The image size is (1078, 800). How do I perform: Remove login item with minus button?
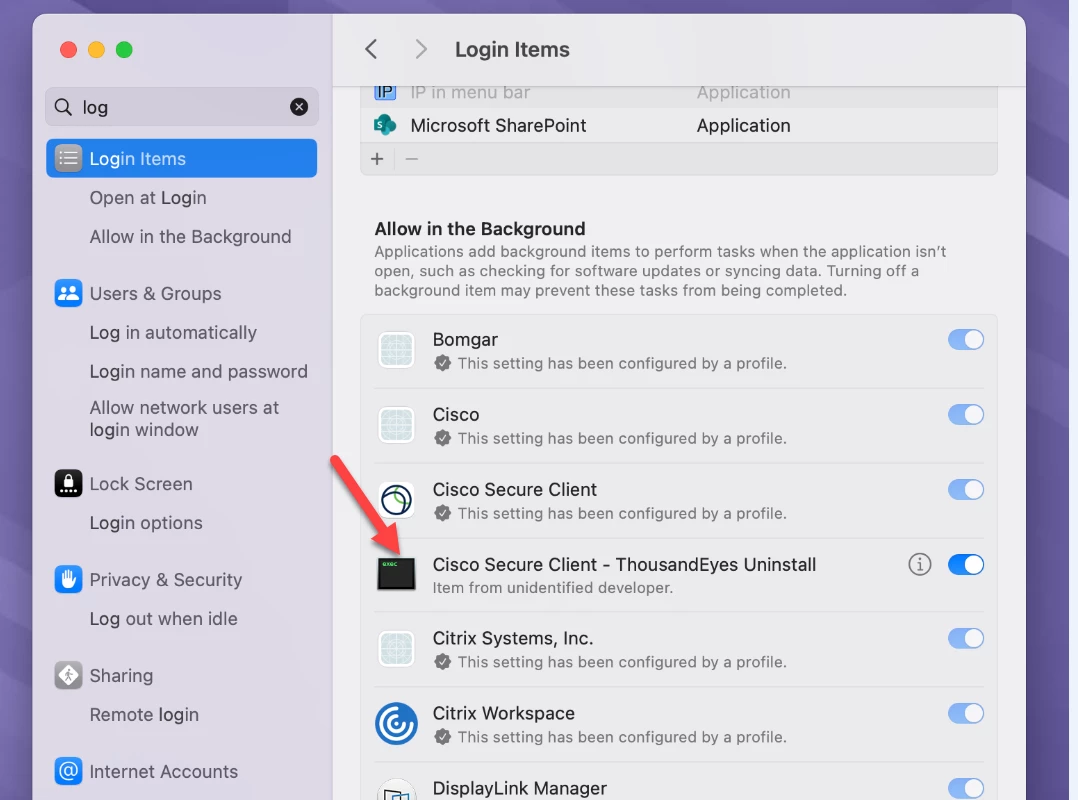pos(411,159)
